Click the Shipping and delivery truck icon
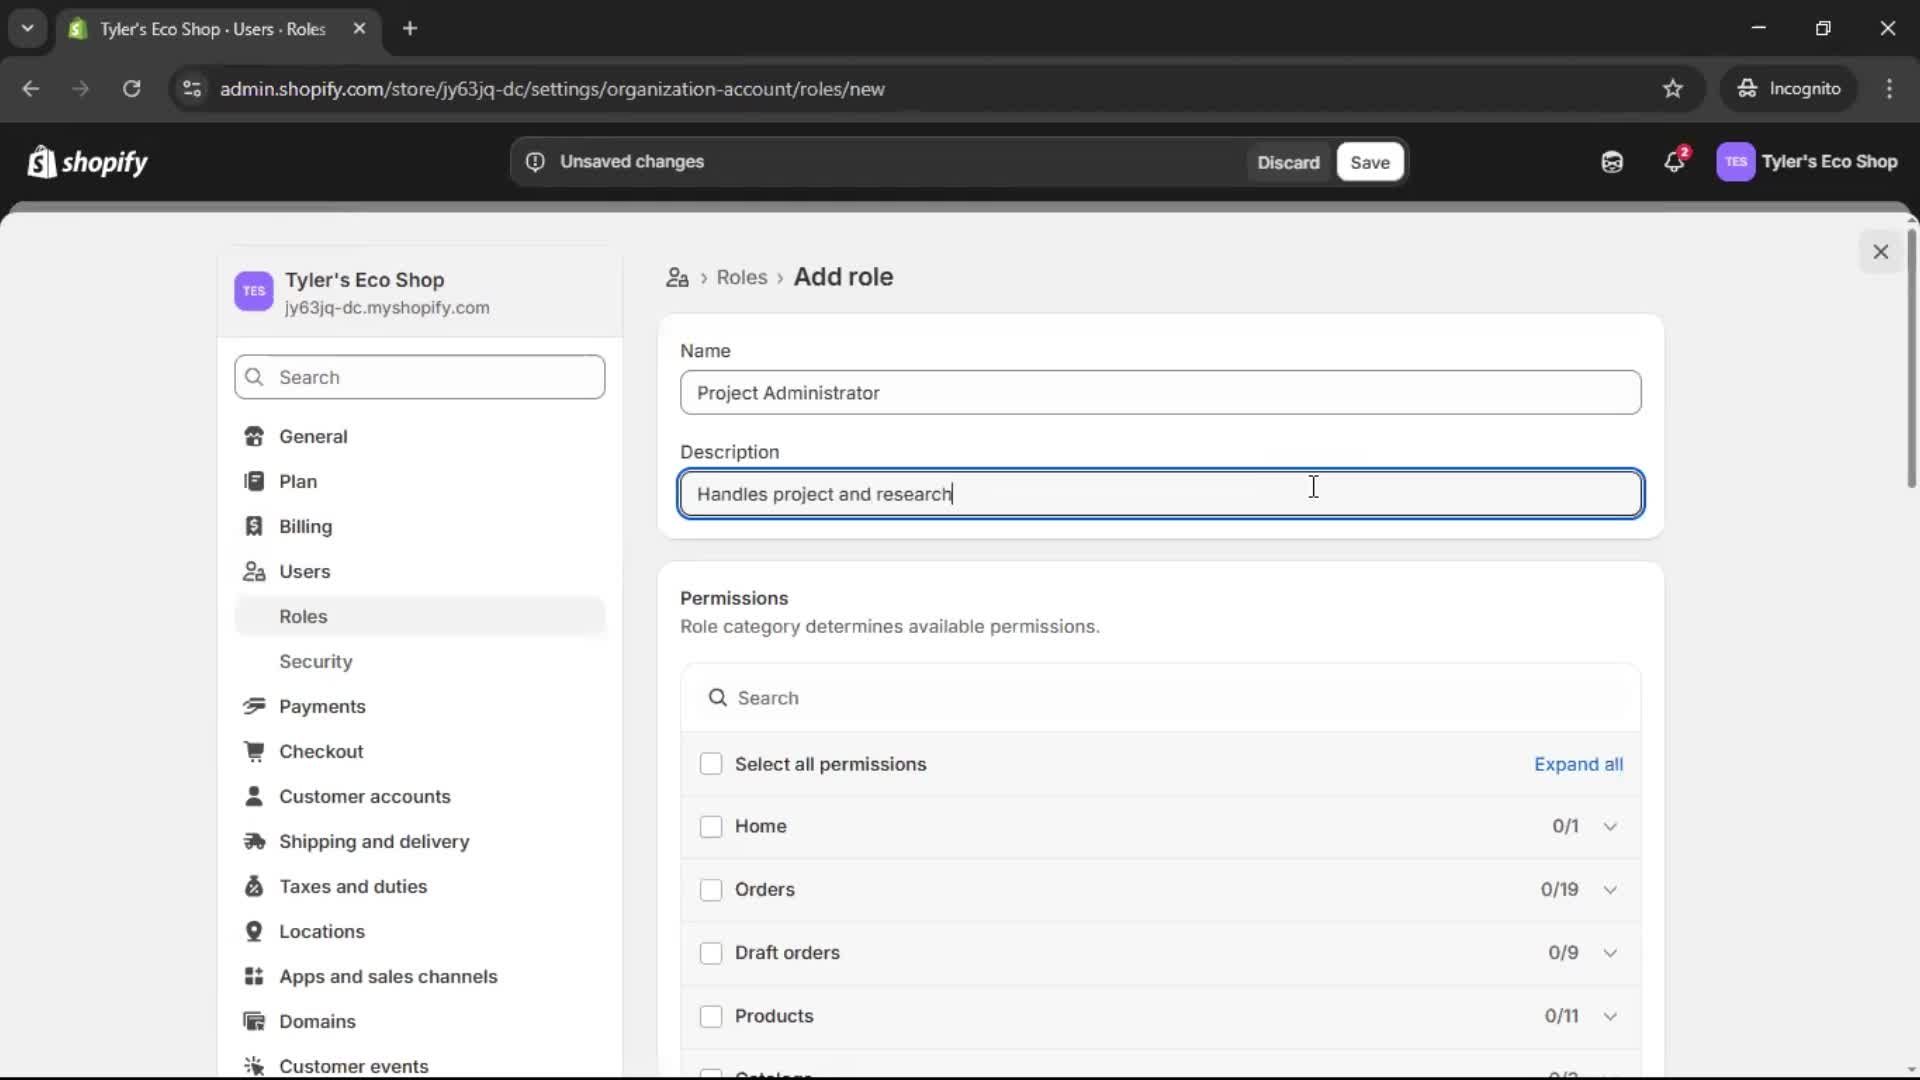The height and width of the screenshot is (1080, 1920). (x=255, y=842)
